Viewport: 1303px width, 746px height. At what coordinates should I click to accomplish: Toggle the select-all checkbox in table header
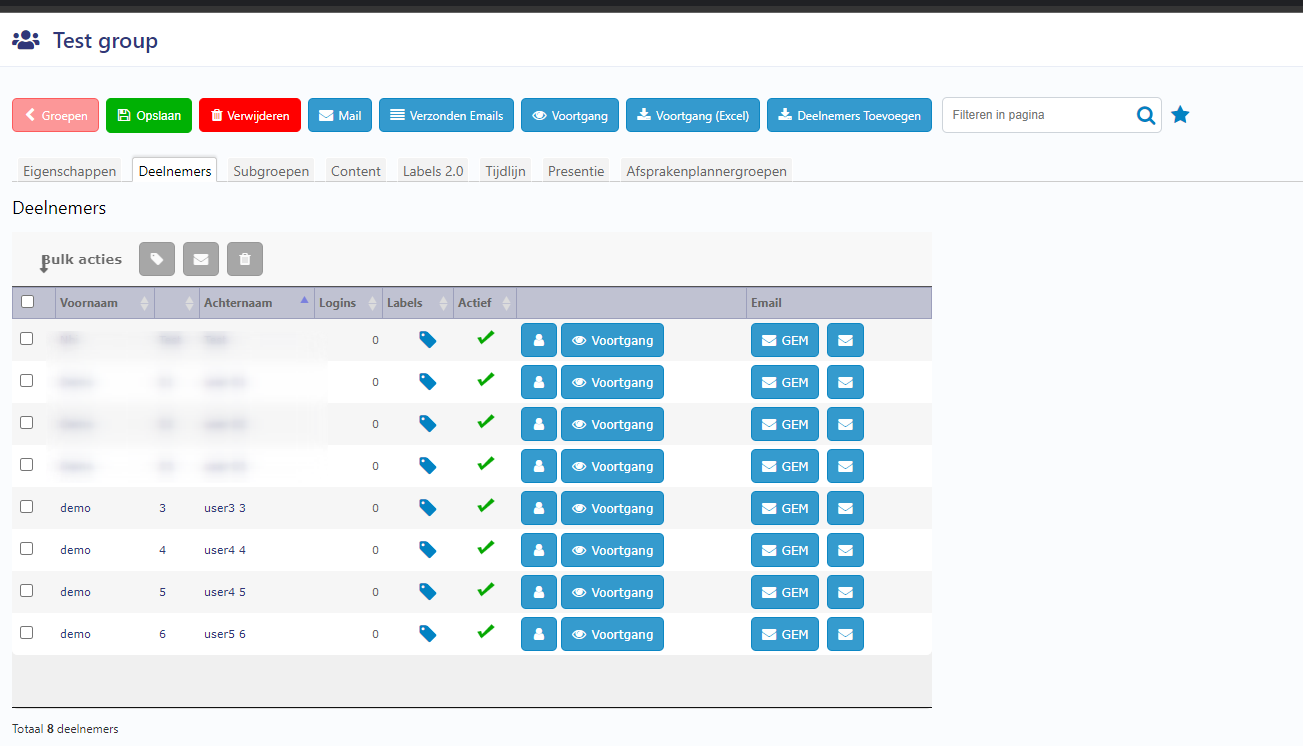tap(27, 302)
